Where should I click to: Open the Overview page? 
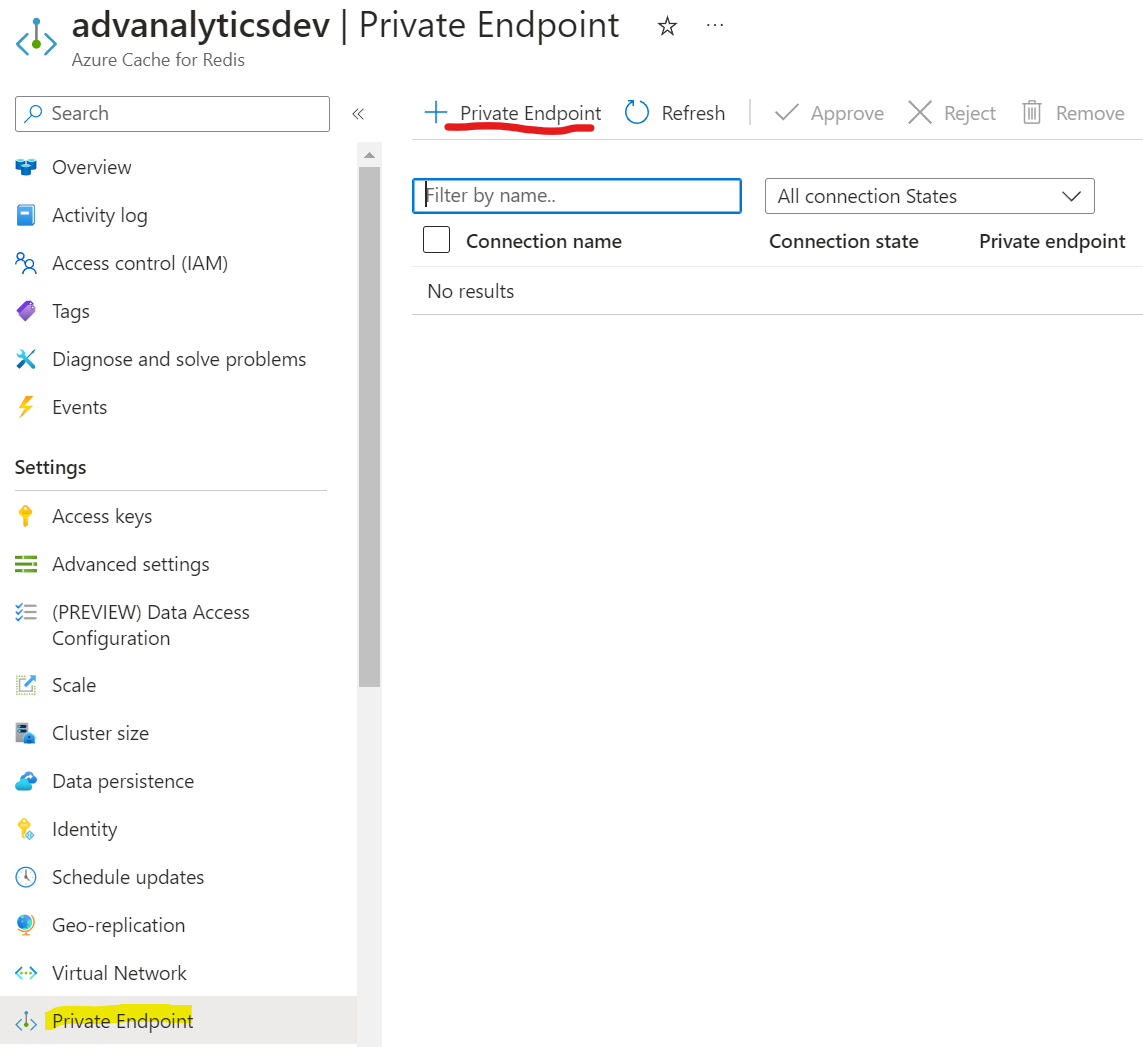tap(92, 167)
